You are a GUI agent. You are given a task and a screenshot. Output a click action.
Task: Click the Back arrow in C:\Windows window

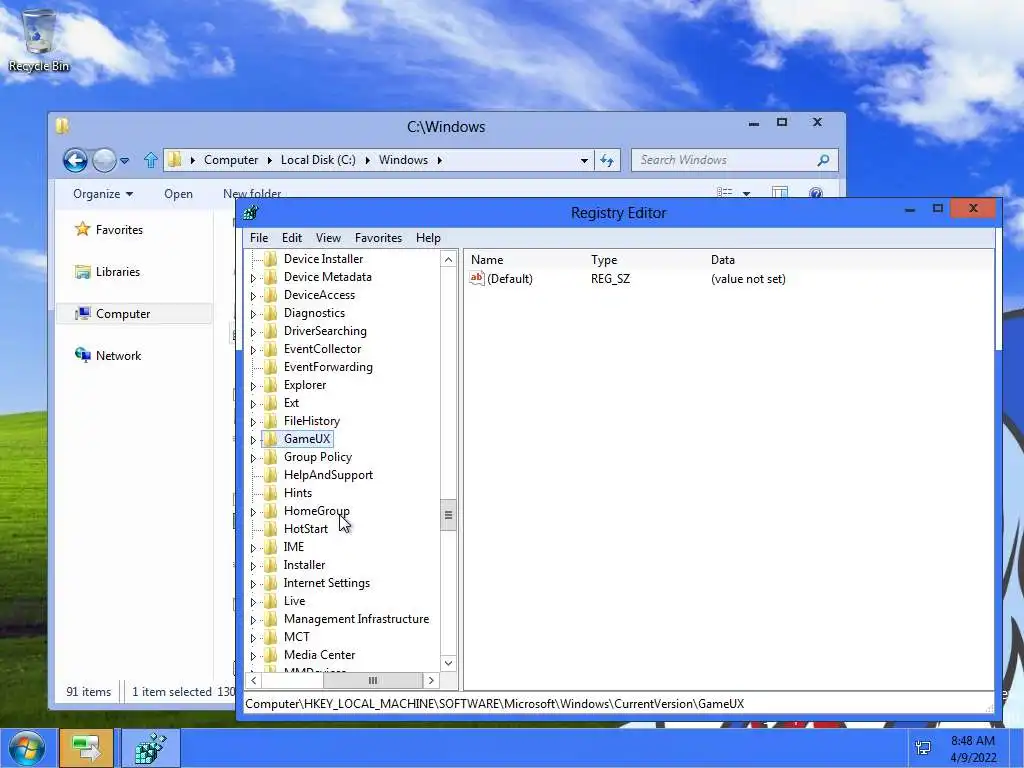pyautogui.click(x=75, y=160)
